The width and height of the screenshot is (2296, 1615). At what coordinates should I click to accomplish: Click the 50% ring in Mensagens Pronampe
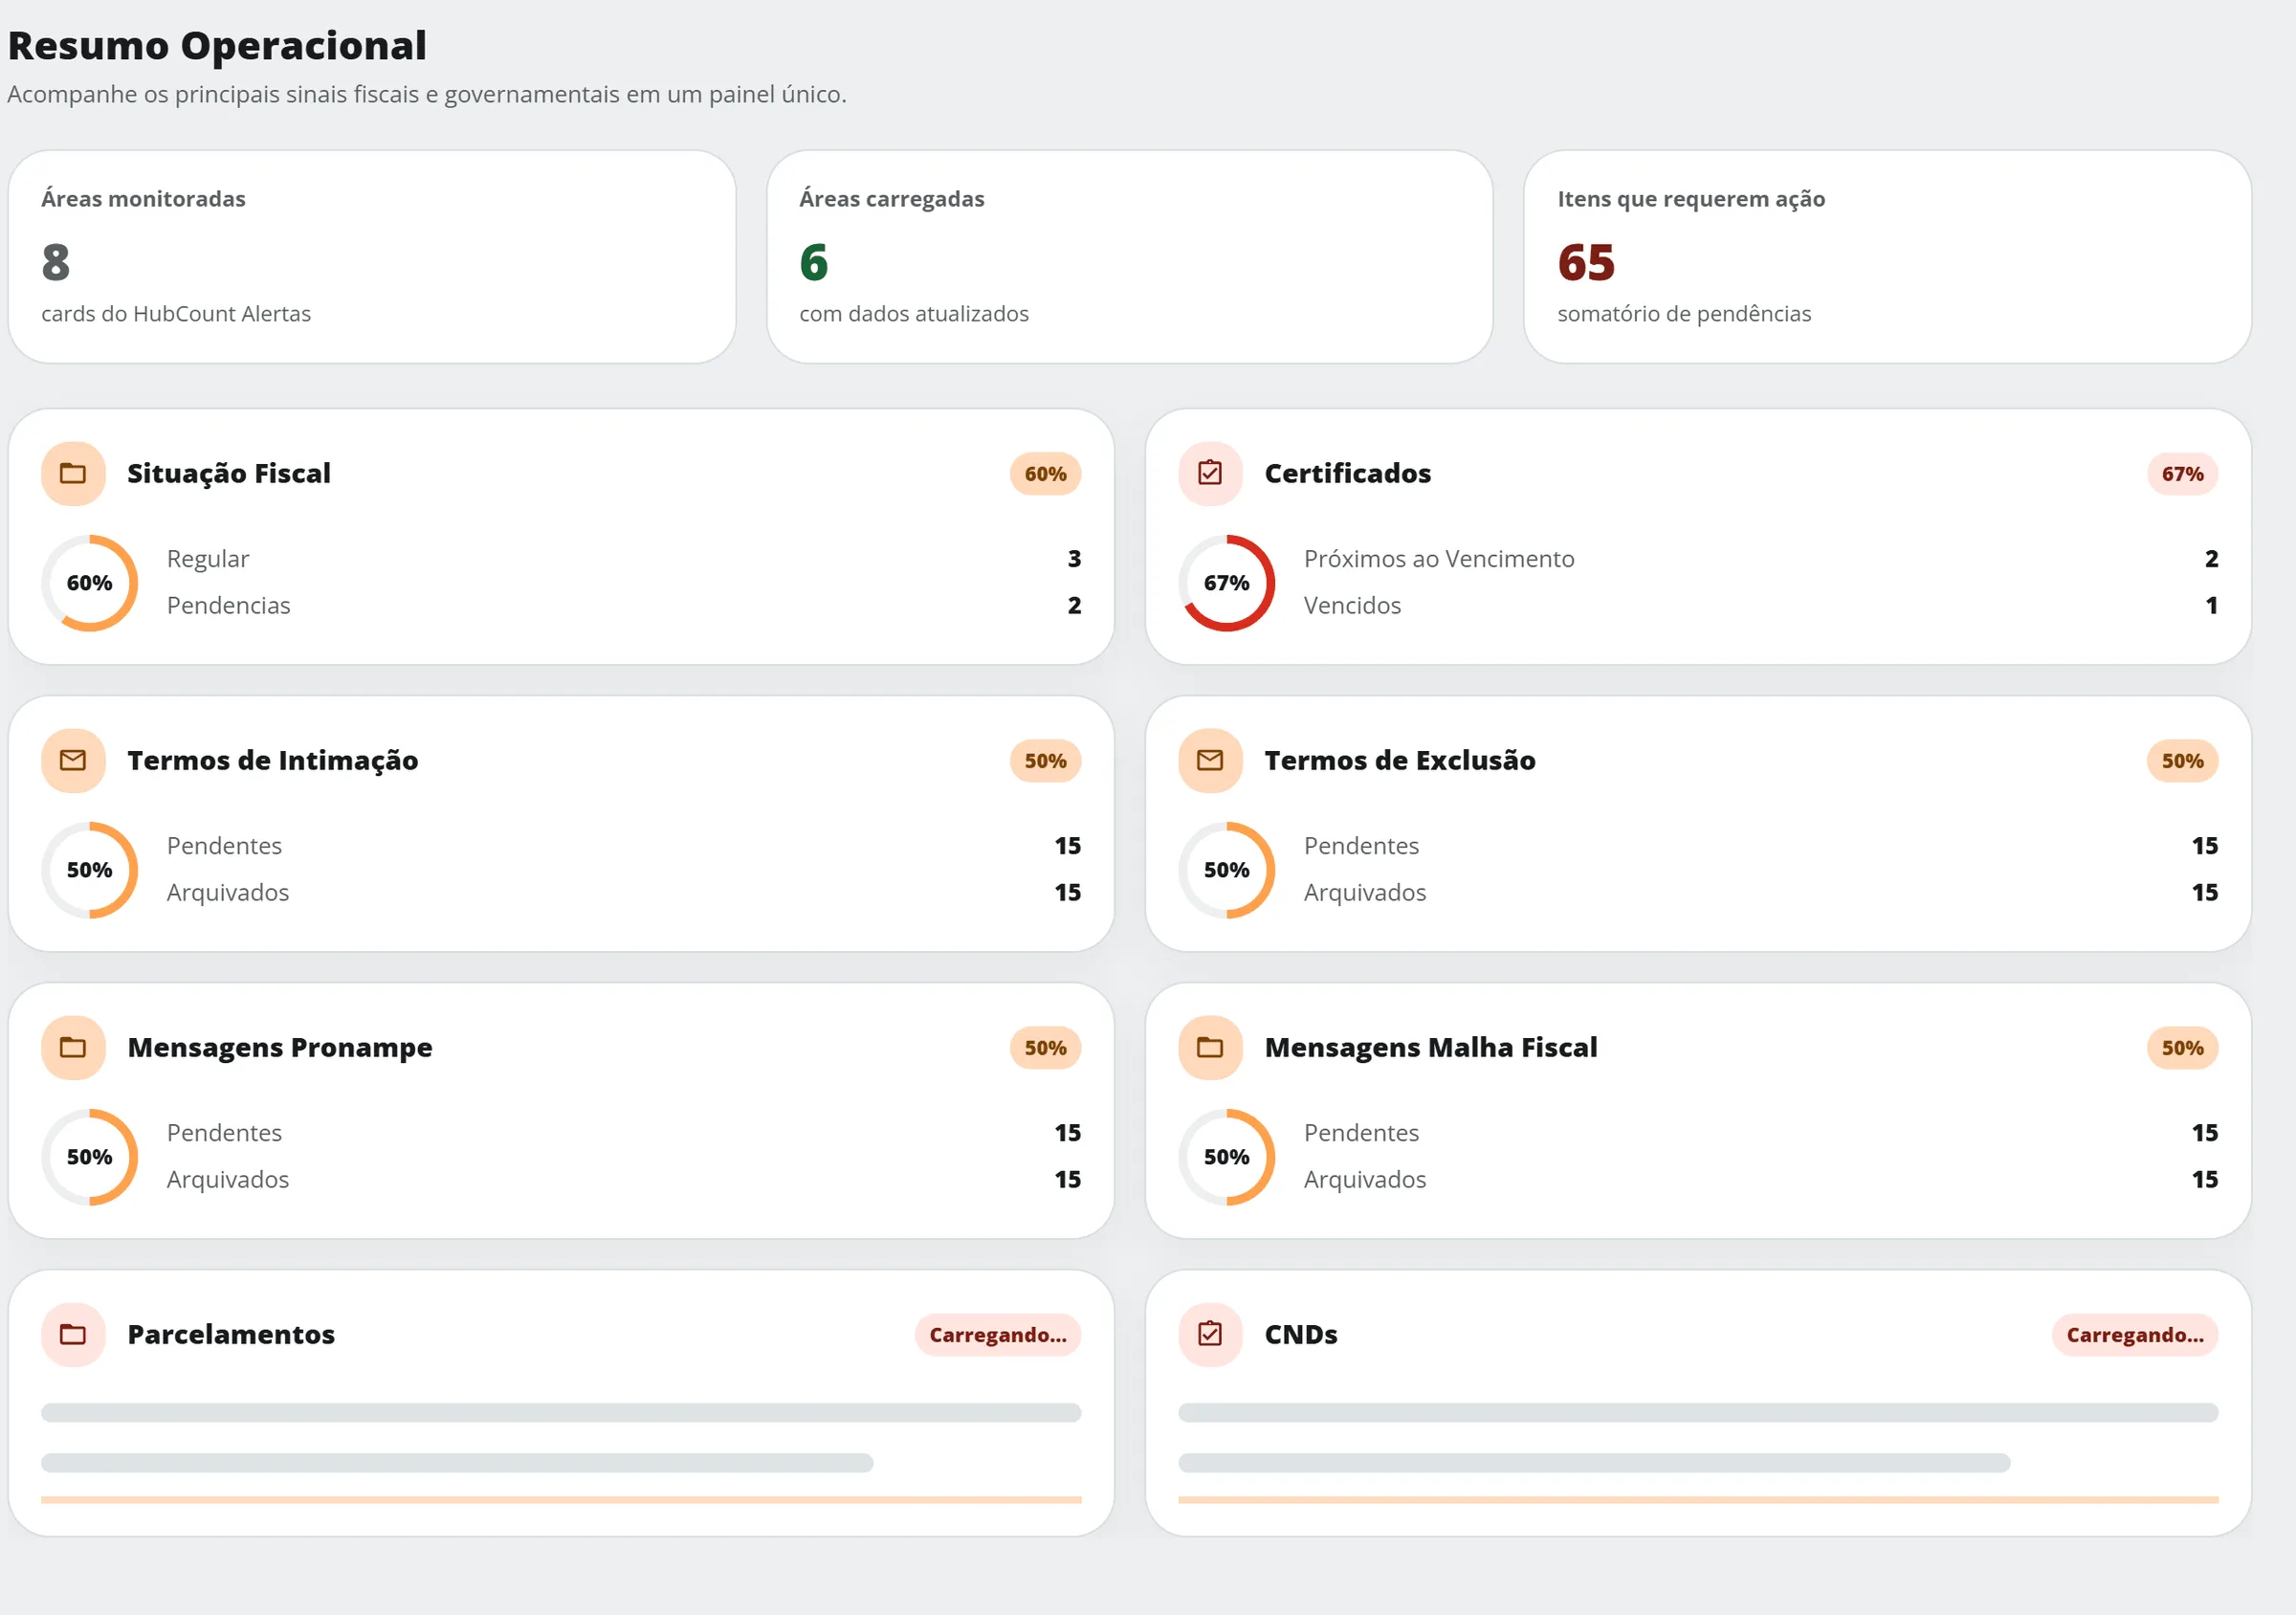[x=90, y=1157]
